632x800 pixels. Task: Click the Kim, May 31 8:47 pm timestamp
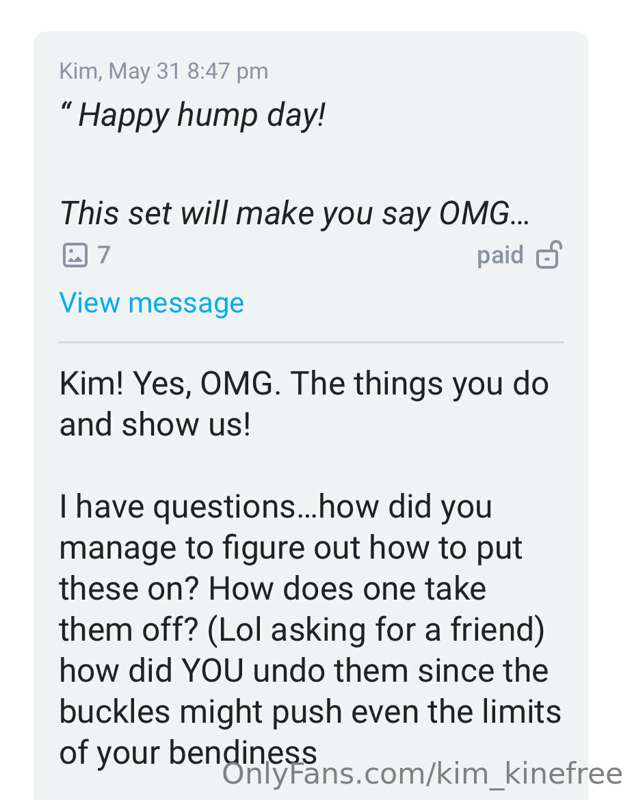164,71
